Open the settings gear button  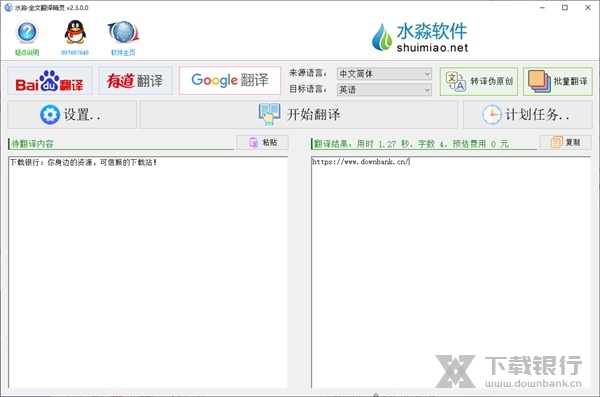(x=72, y=114)
